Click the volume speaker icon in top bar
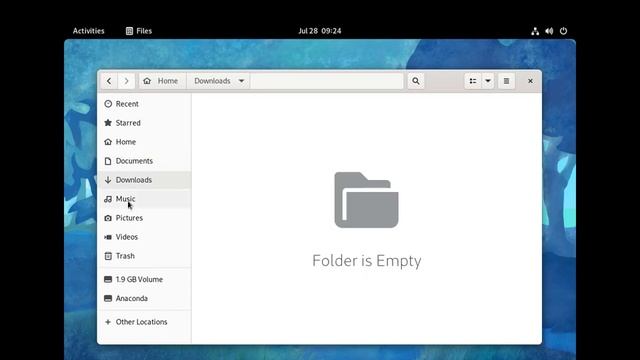 tap(549, 31)
